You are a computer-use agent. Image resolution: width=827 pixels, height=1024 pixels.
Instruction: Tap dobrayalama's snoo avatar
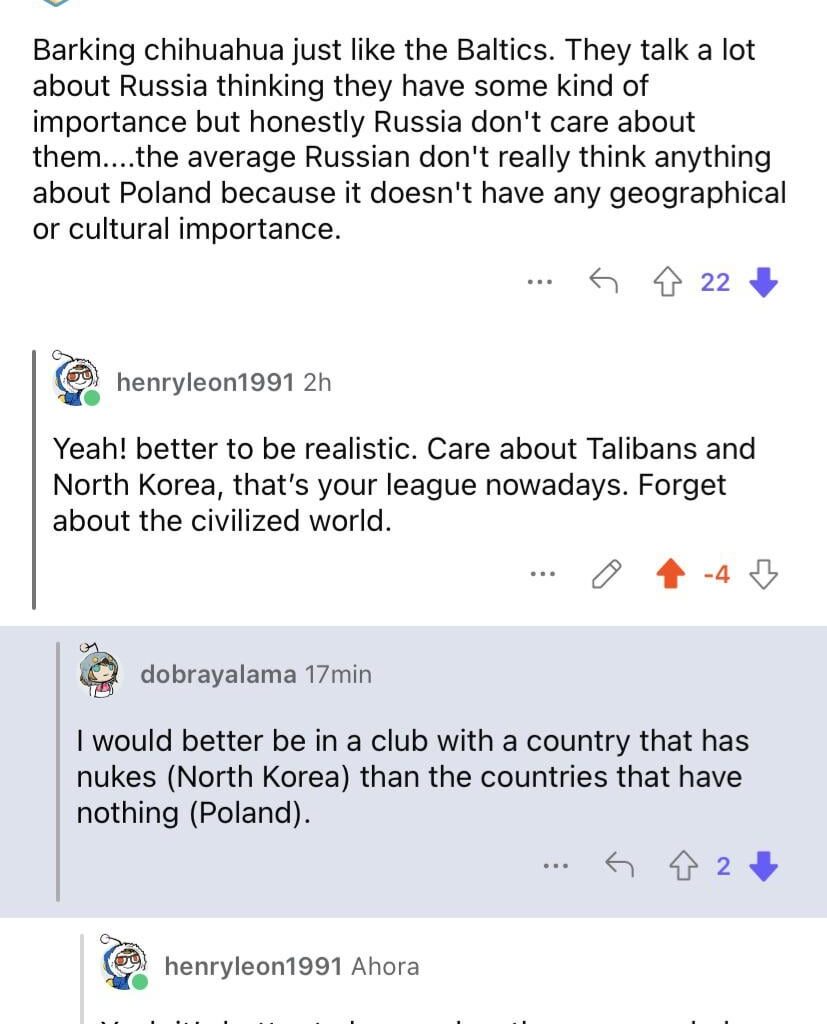click(x=99, y=674)
